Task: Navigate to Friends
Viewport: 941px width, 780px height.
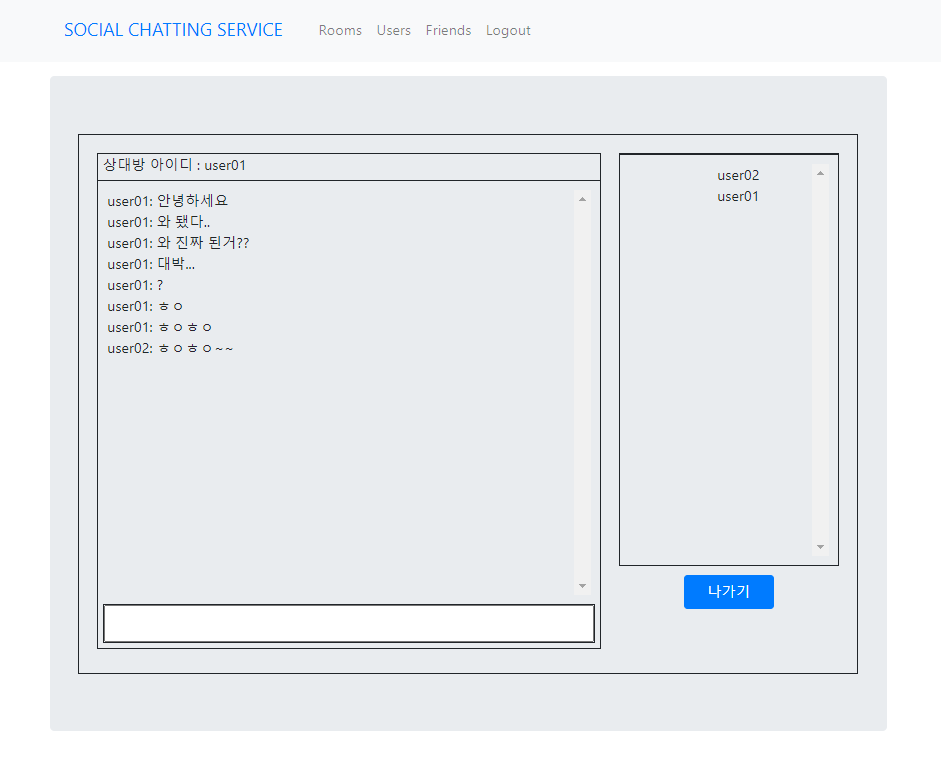Action: tap(448, 31)
